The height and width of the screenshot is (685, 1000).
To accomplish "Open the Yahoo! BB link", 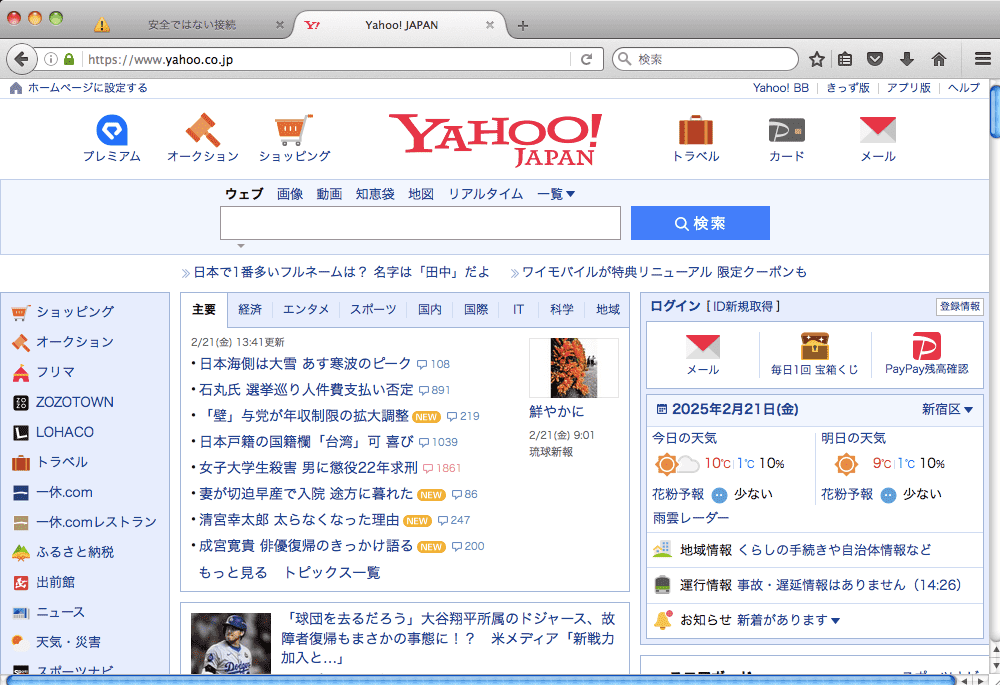I will click(x=781, y=88).
